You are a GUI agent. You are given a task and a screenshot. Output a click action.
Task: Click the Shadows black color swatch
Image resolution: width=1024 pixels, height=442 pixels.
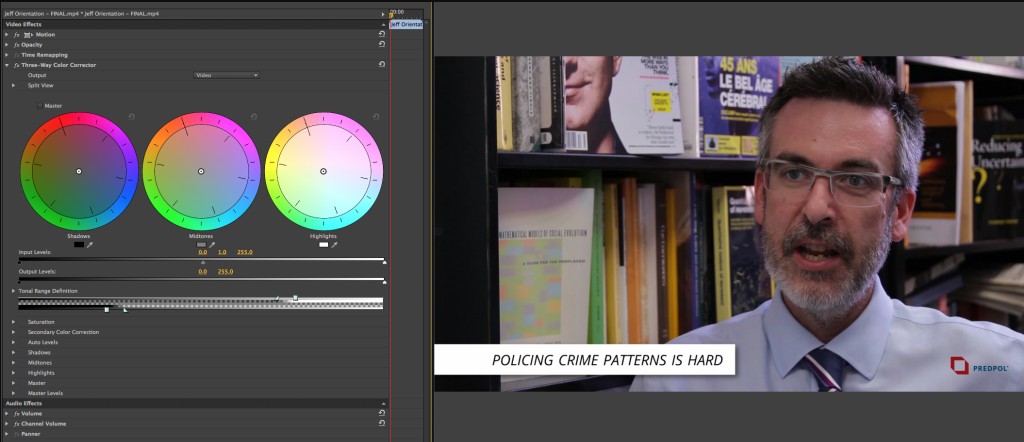pyautogui.click(x=79, y=244)
